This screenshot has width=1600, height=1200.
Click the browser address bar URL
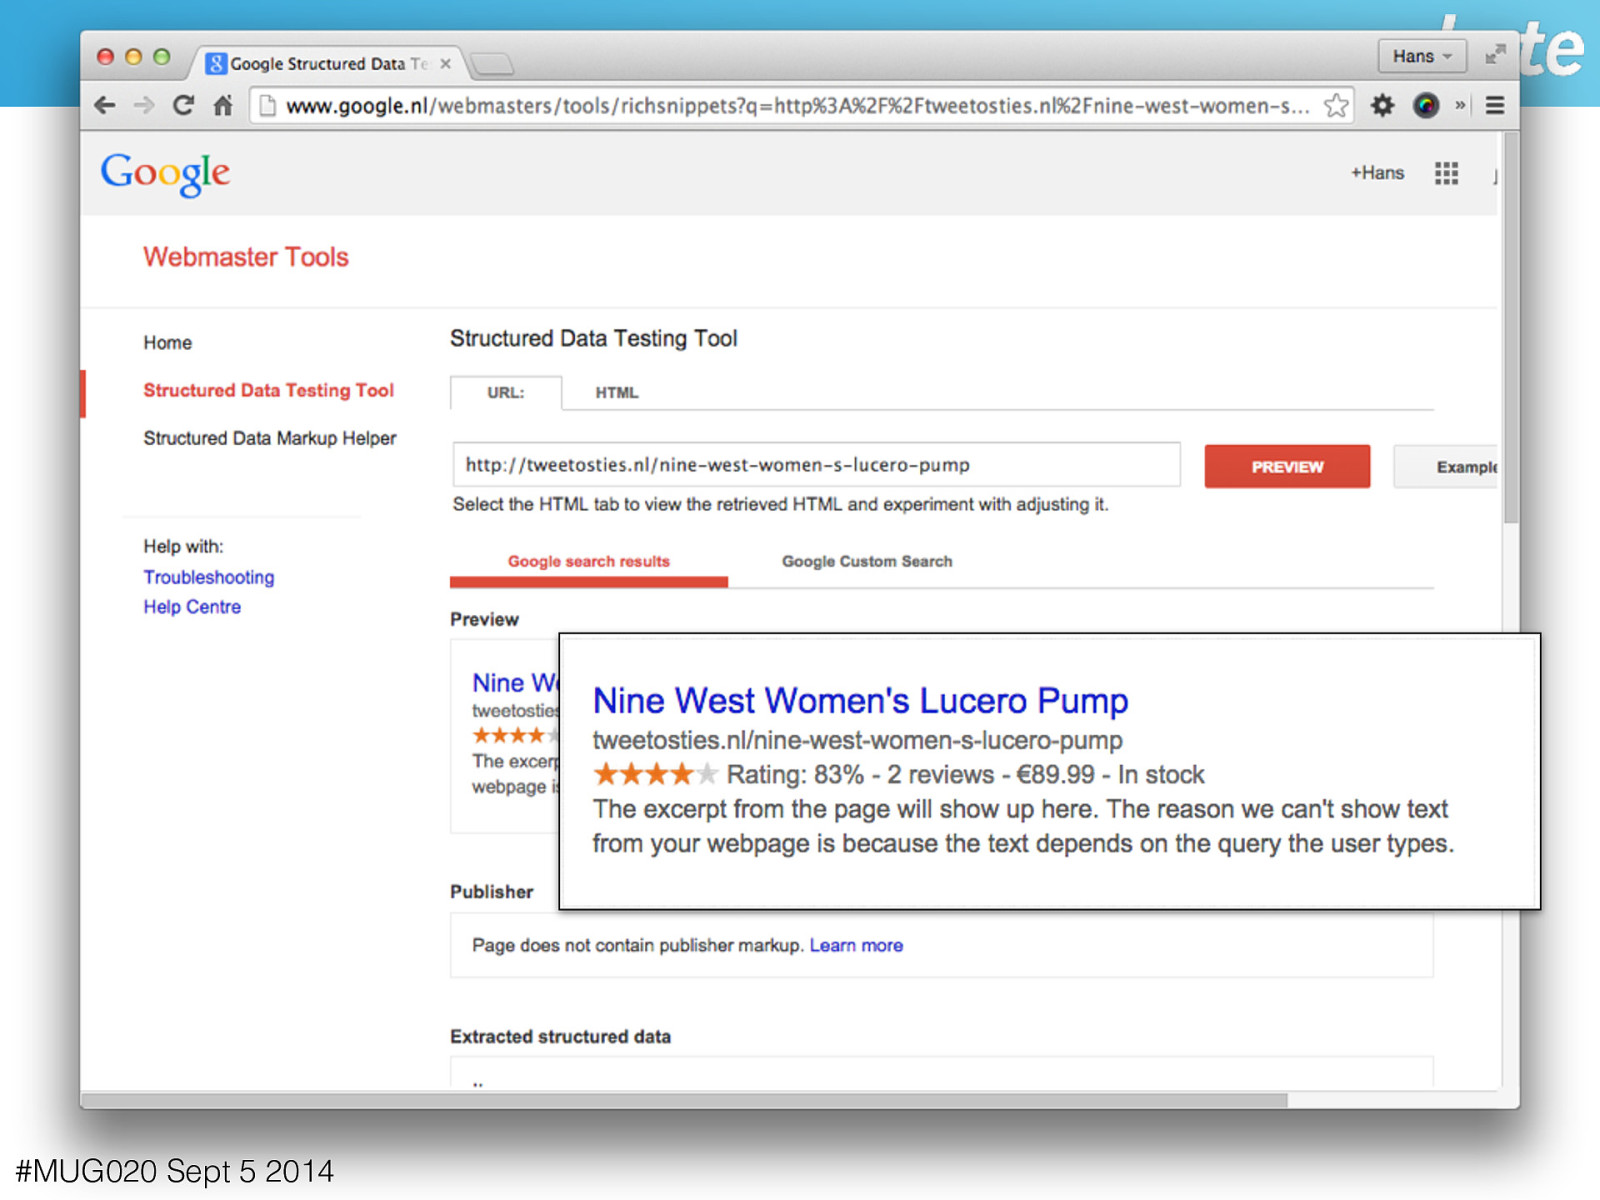click(x=797, y=106)
